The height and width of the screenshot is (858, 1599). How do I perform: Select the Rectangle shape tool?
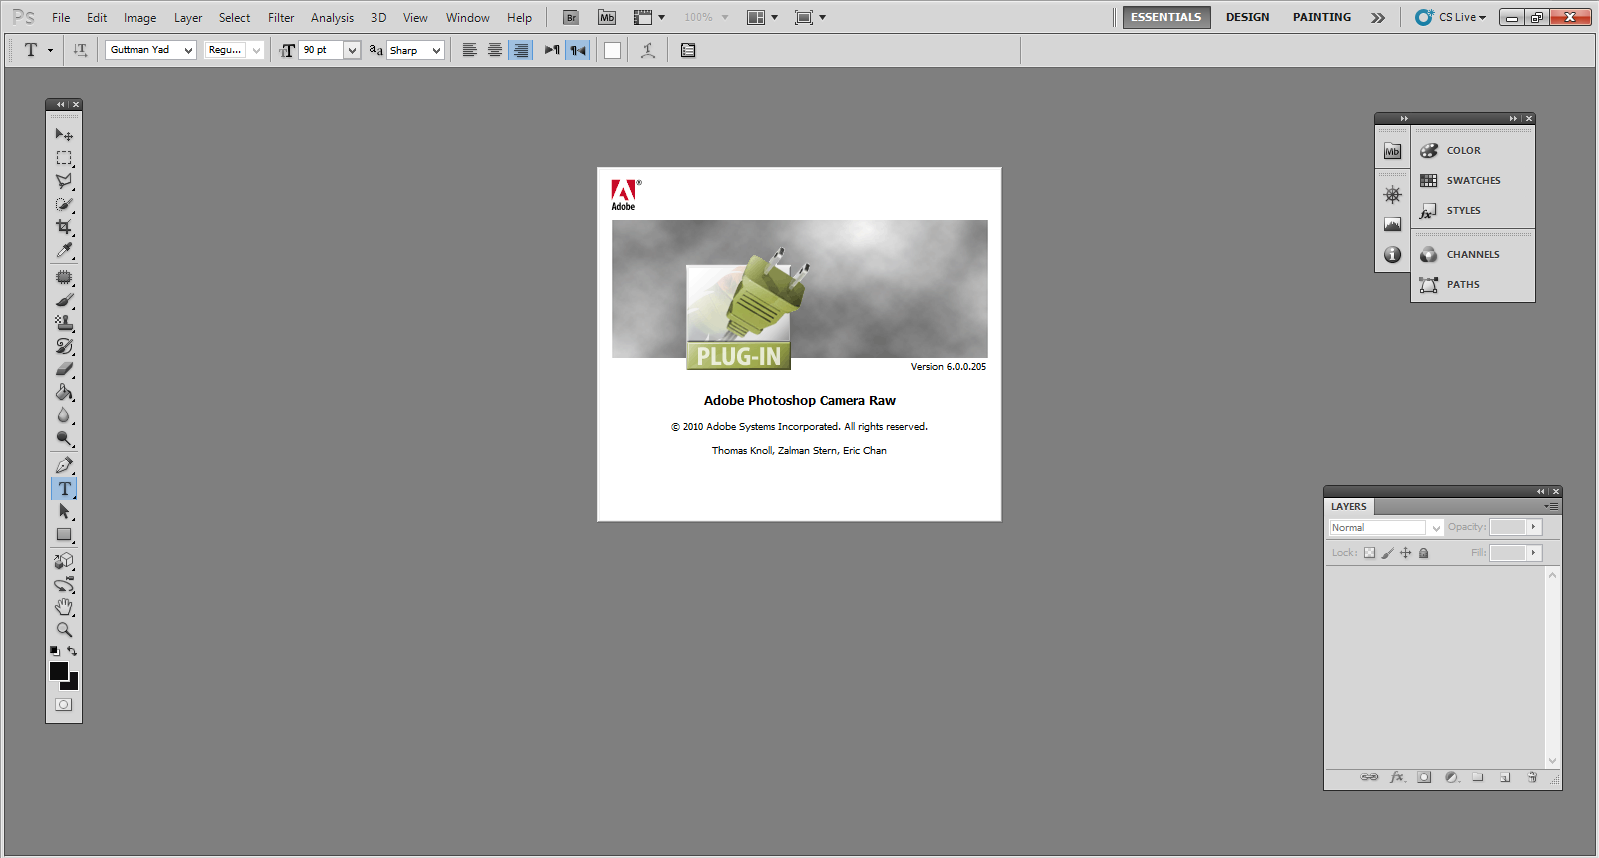coord(64,534)
